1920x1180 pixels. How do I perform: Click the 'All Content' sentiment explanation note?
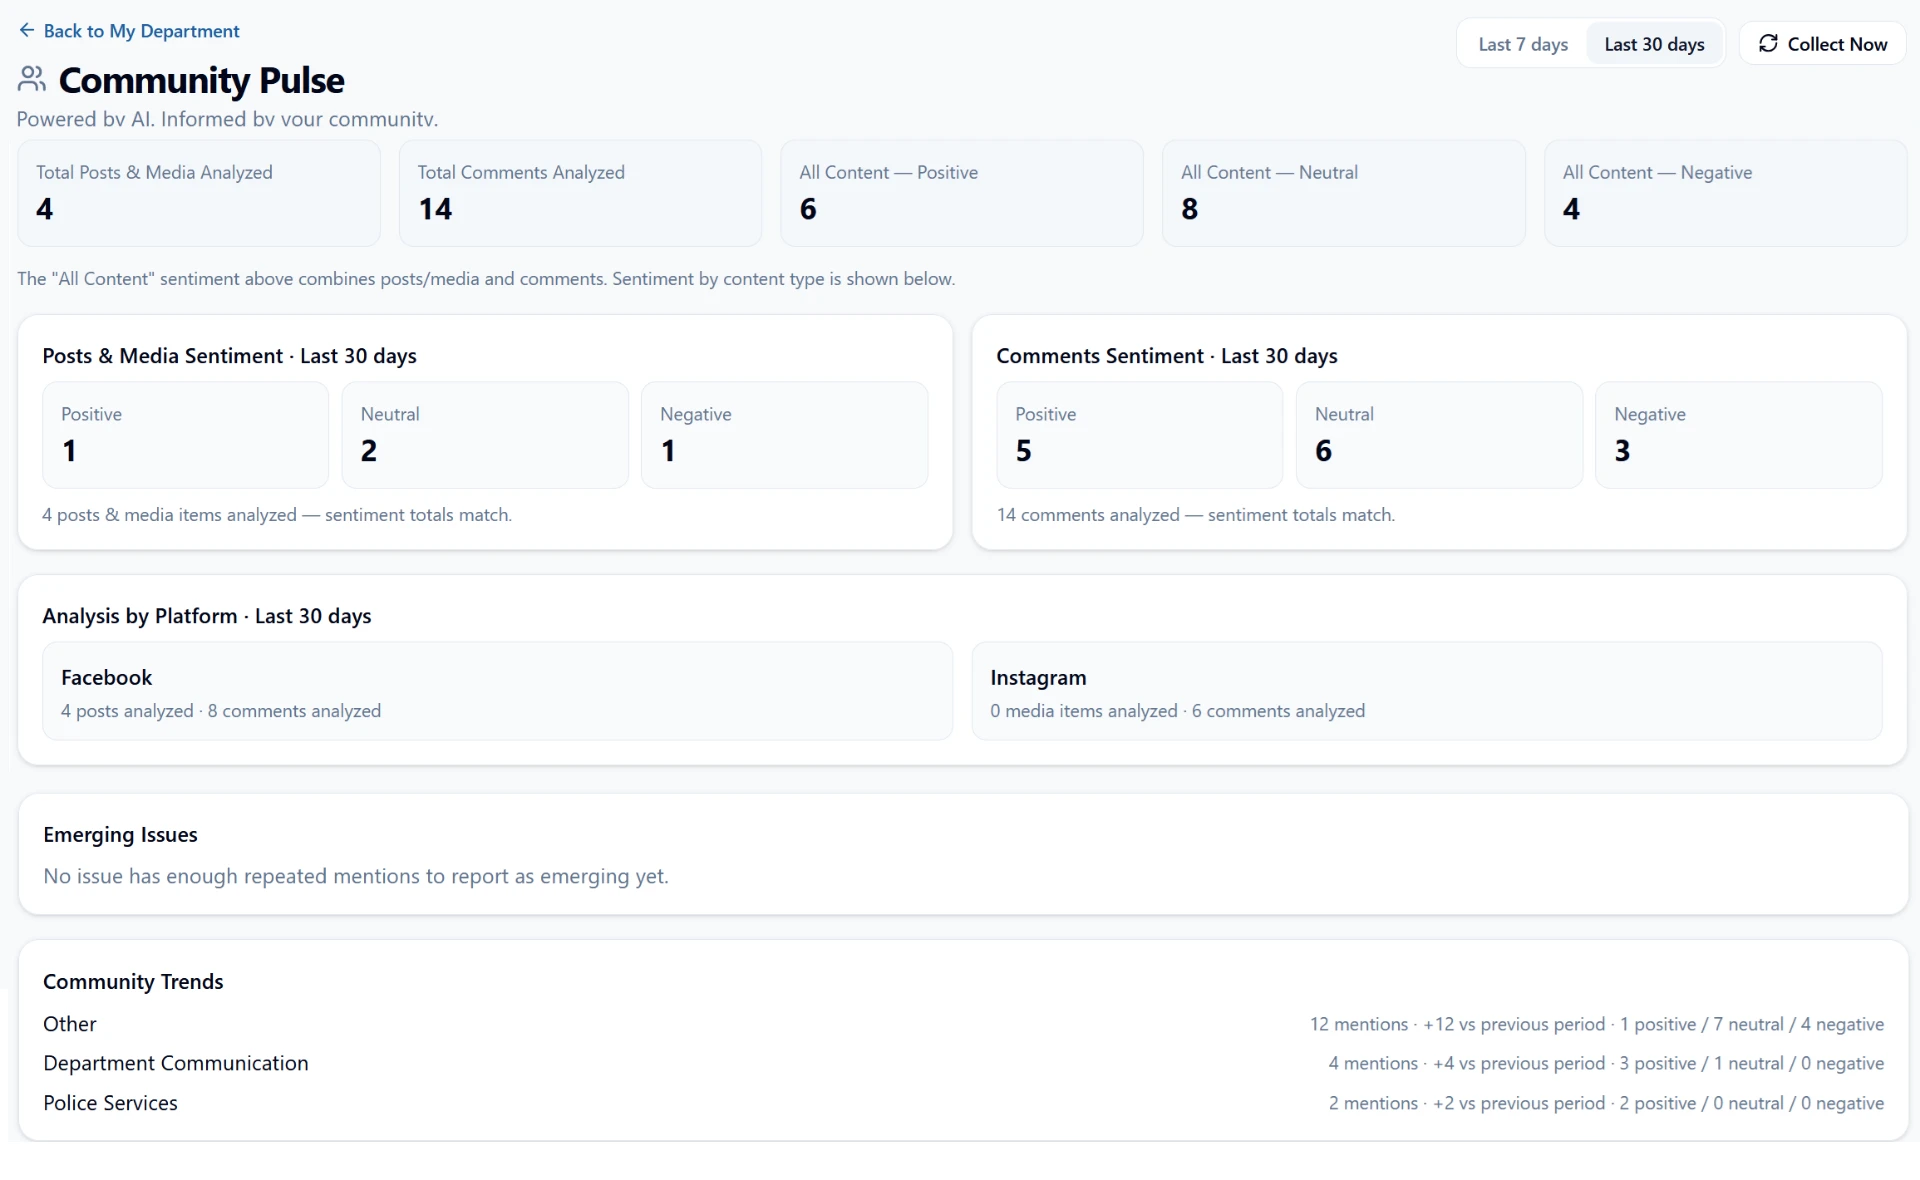click(485, 279)
